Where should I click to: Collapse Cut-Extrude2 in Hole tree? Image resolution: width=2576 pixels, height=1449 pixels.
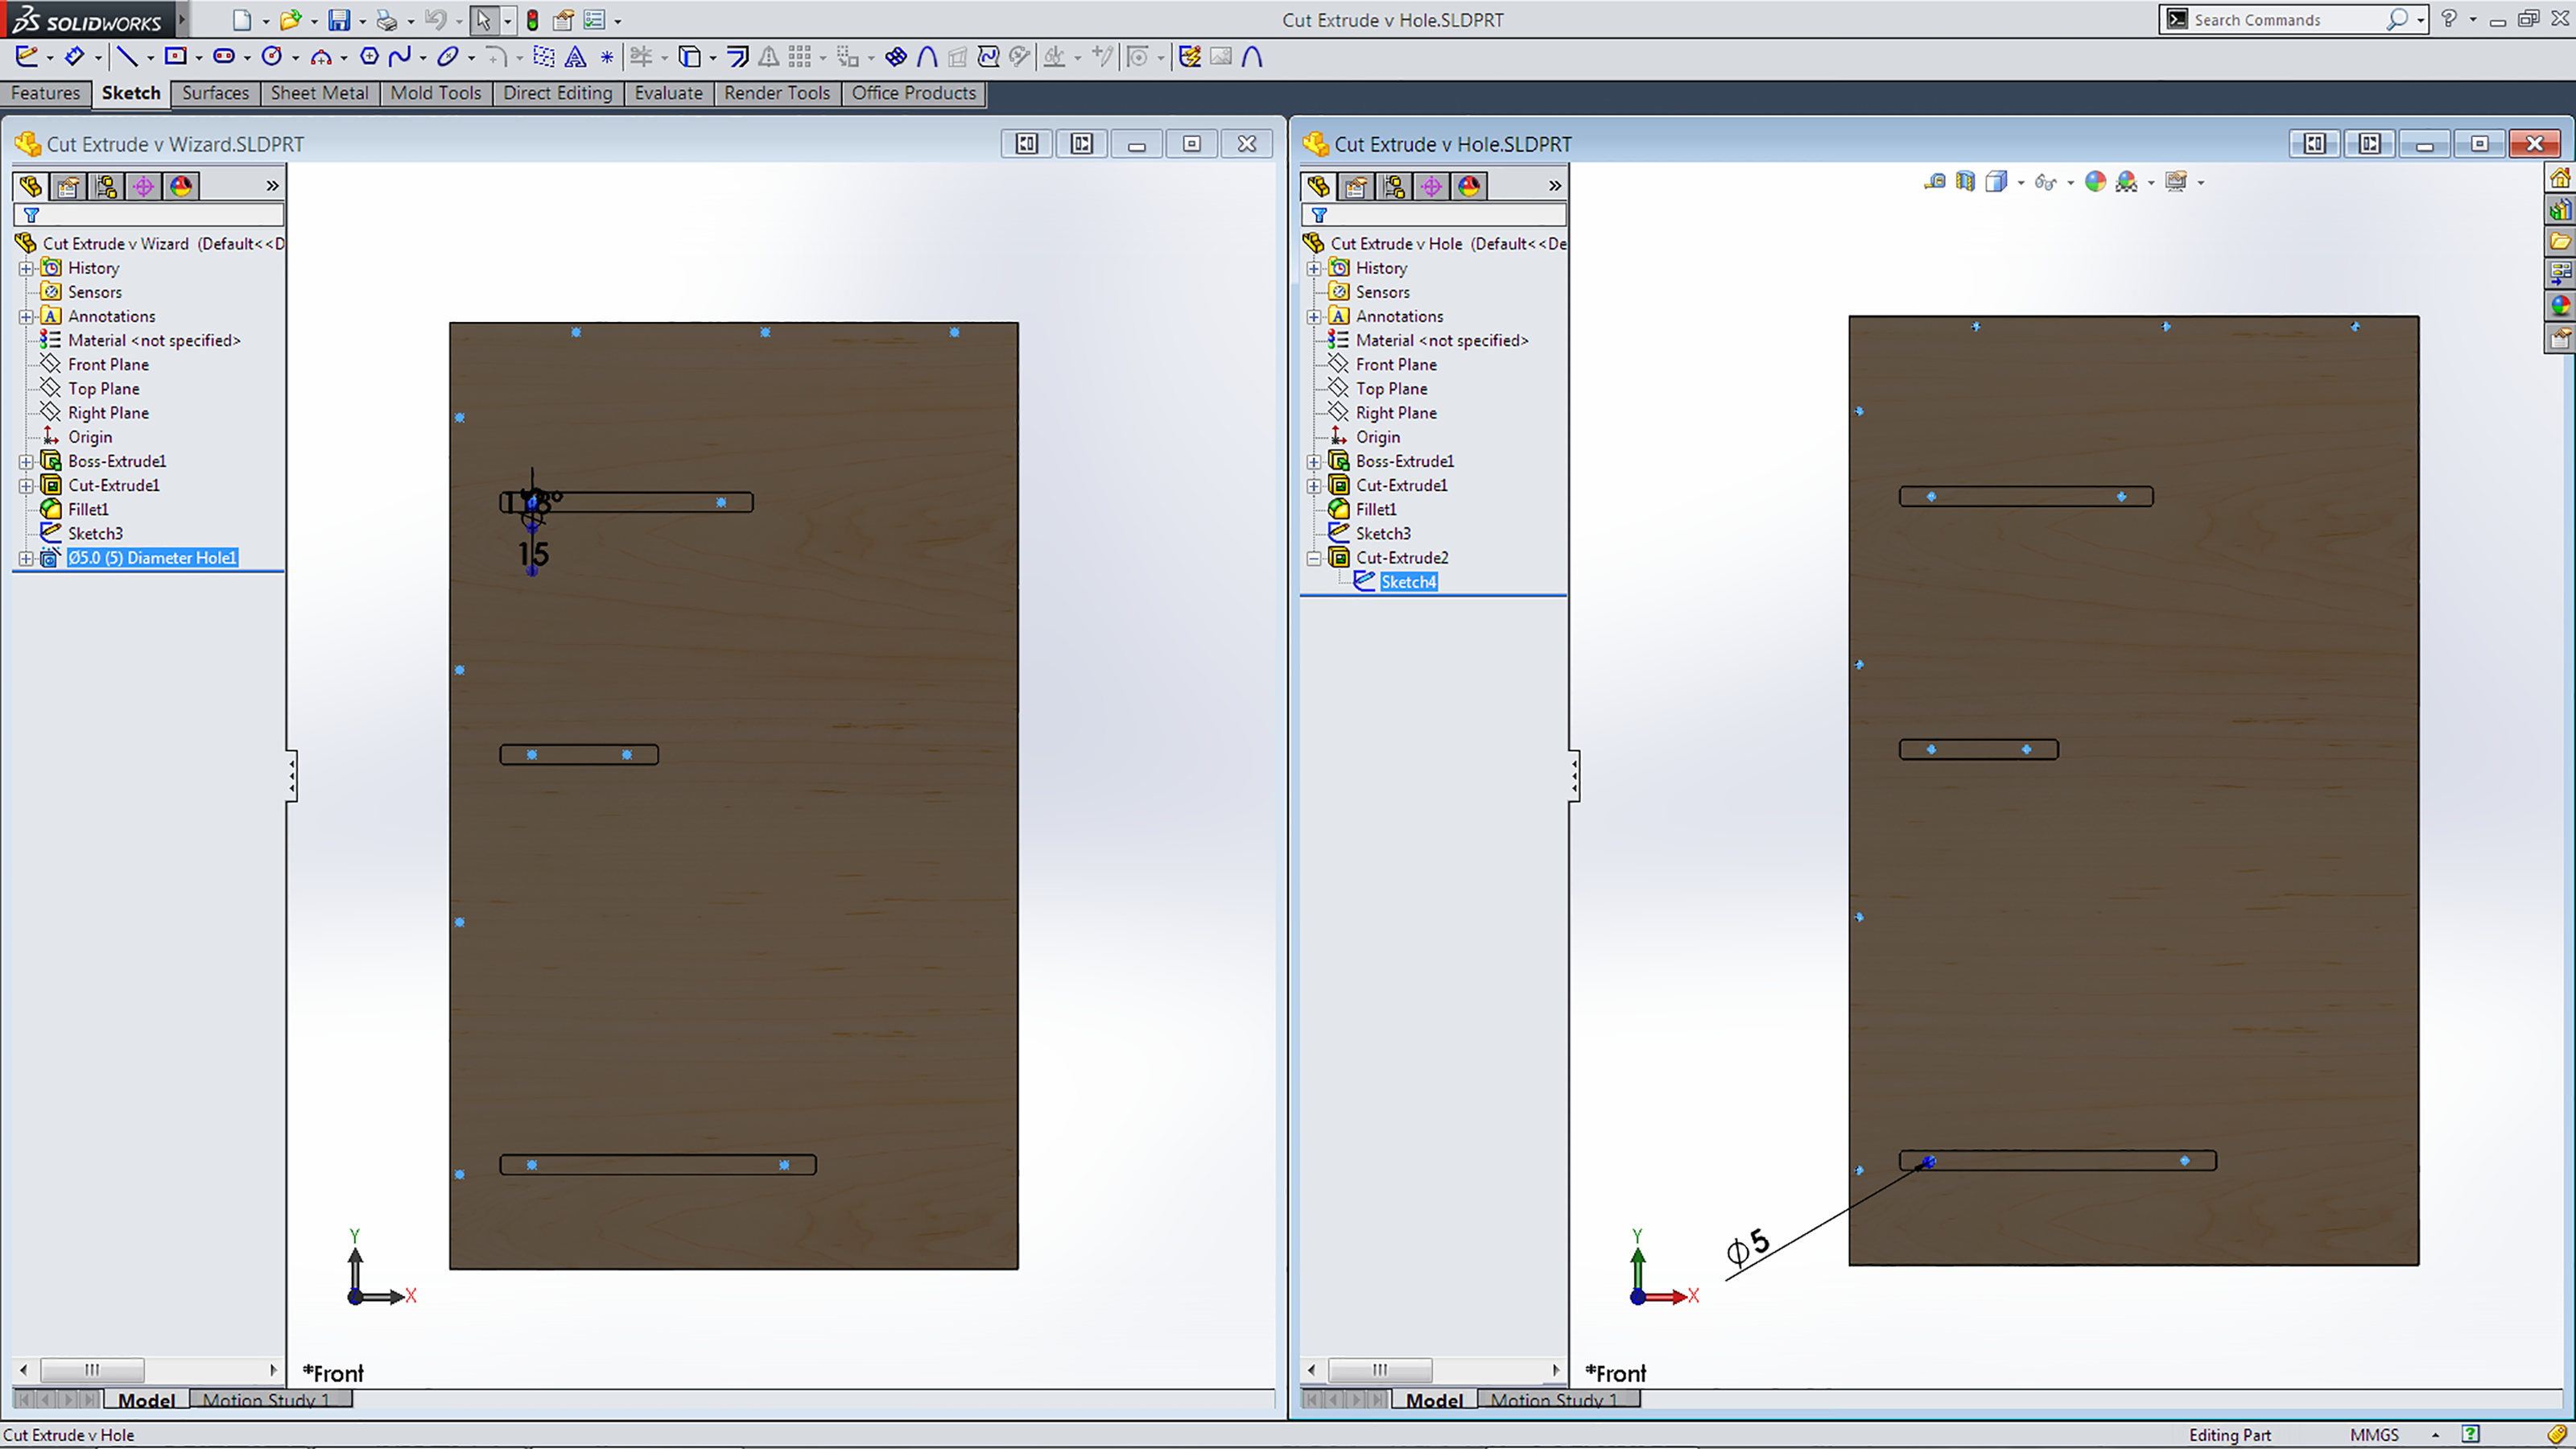[1314, 558]
